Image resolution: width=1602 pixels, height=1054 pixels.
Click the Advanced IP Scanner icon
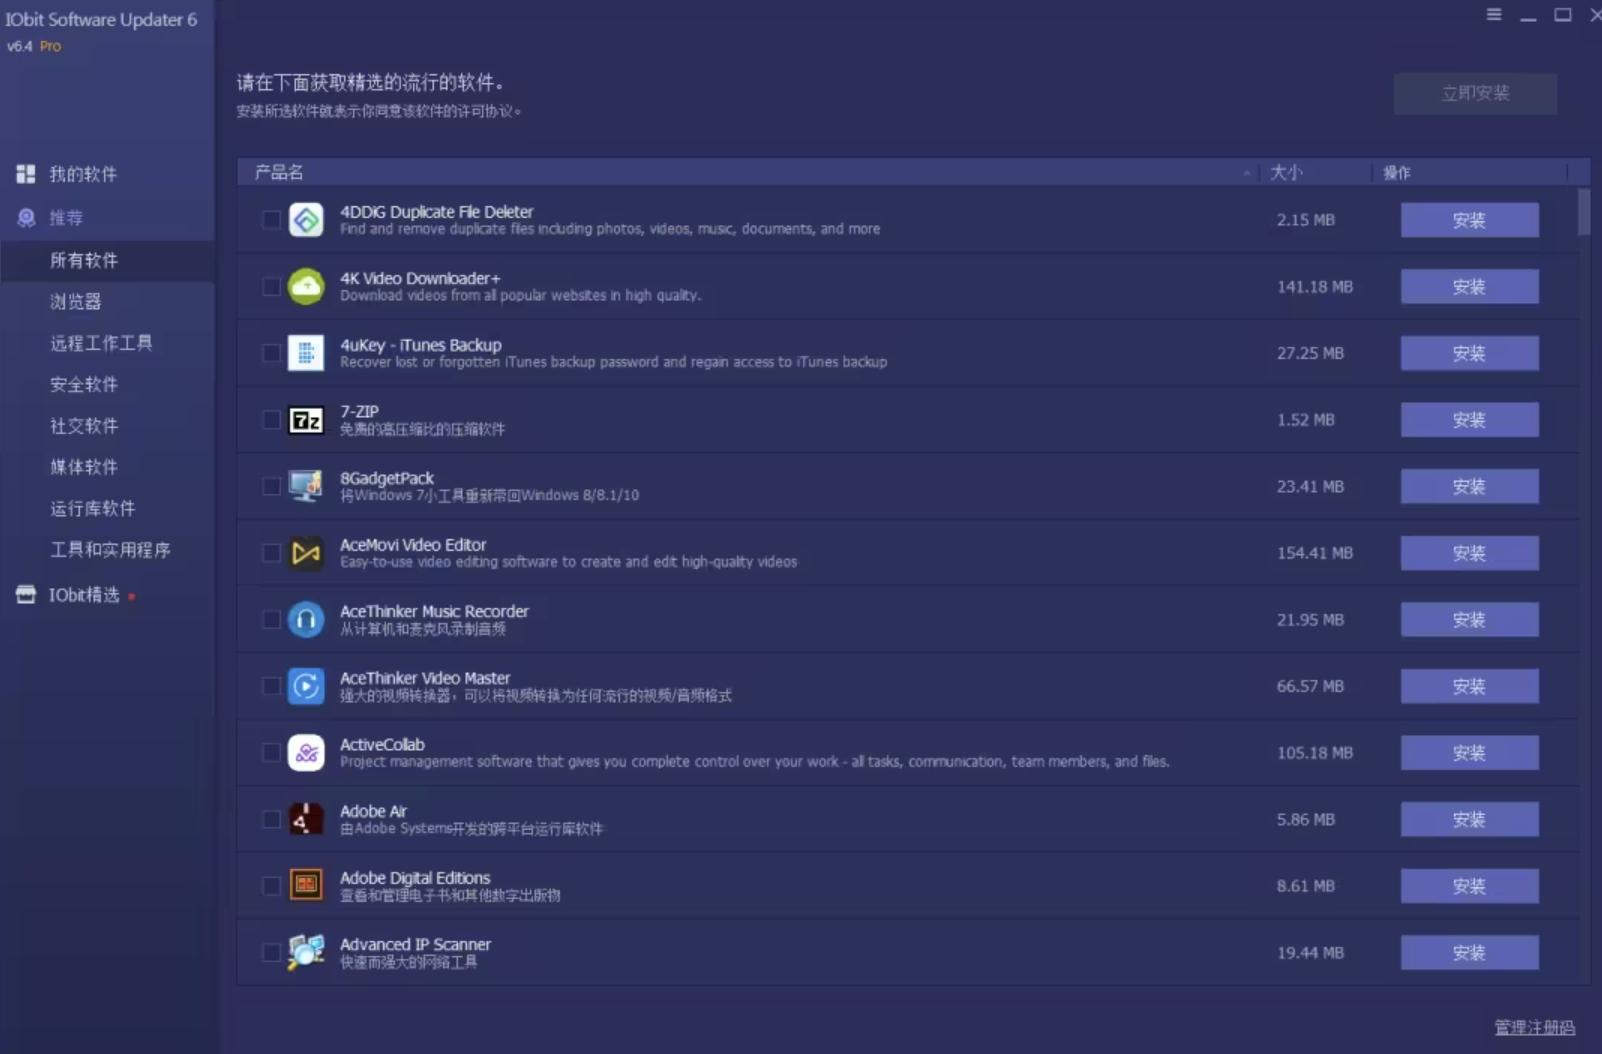pyautogui.click(x=306, y=952)
